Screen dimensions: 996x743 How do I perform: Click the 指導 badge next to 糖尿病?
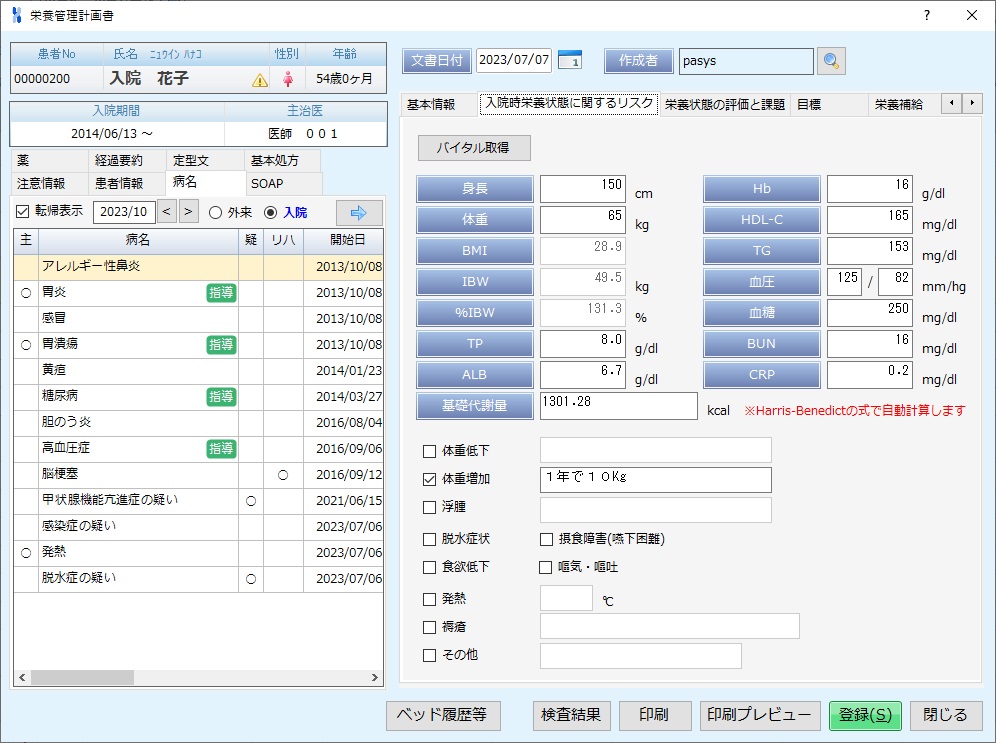tap(221, 394)
